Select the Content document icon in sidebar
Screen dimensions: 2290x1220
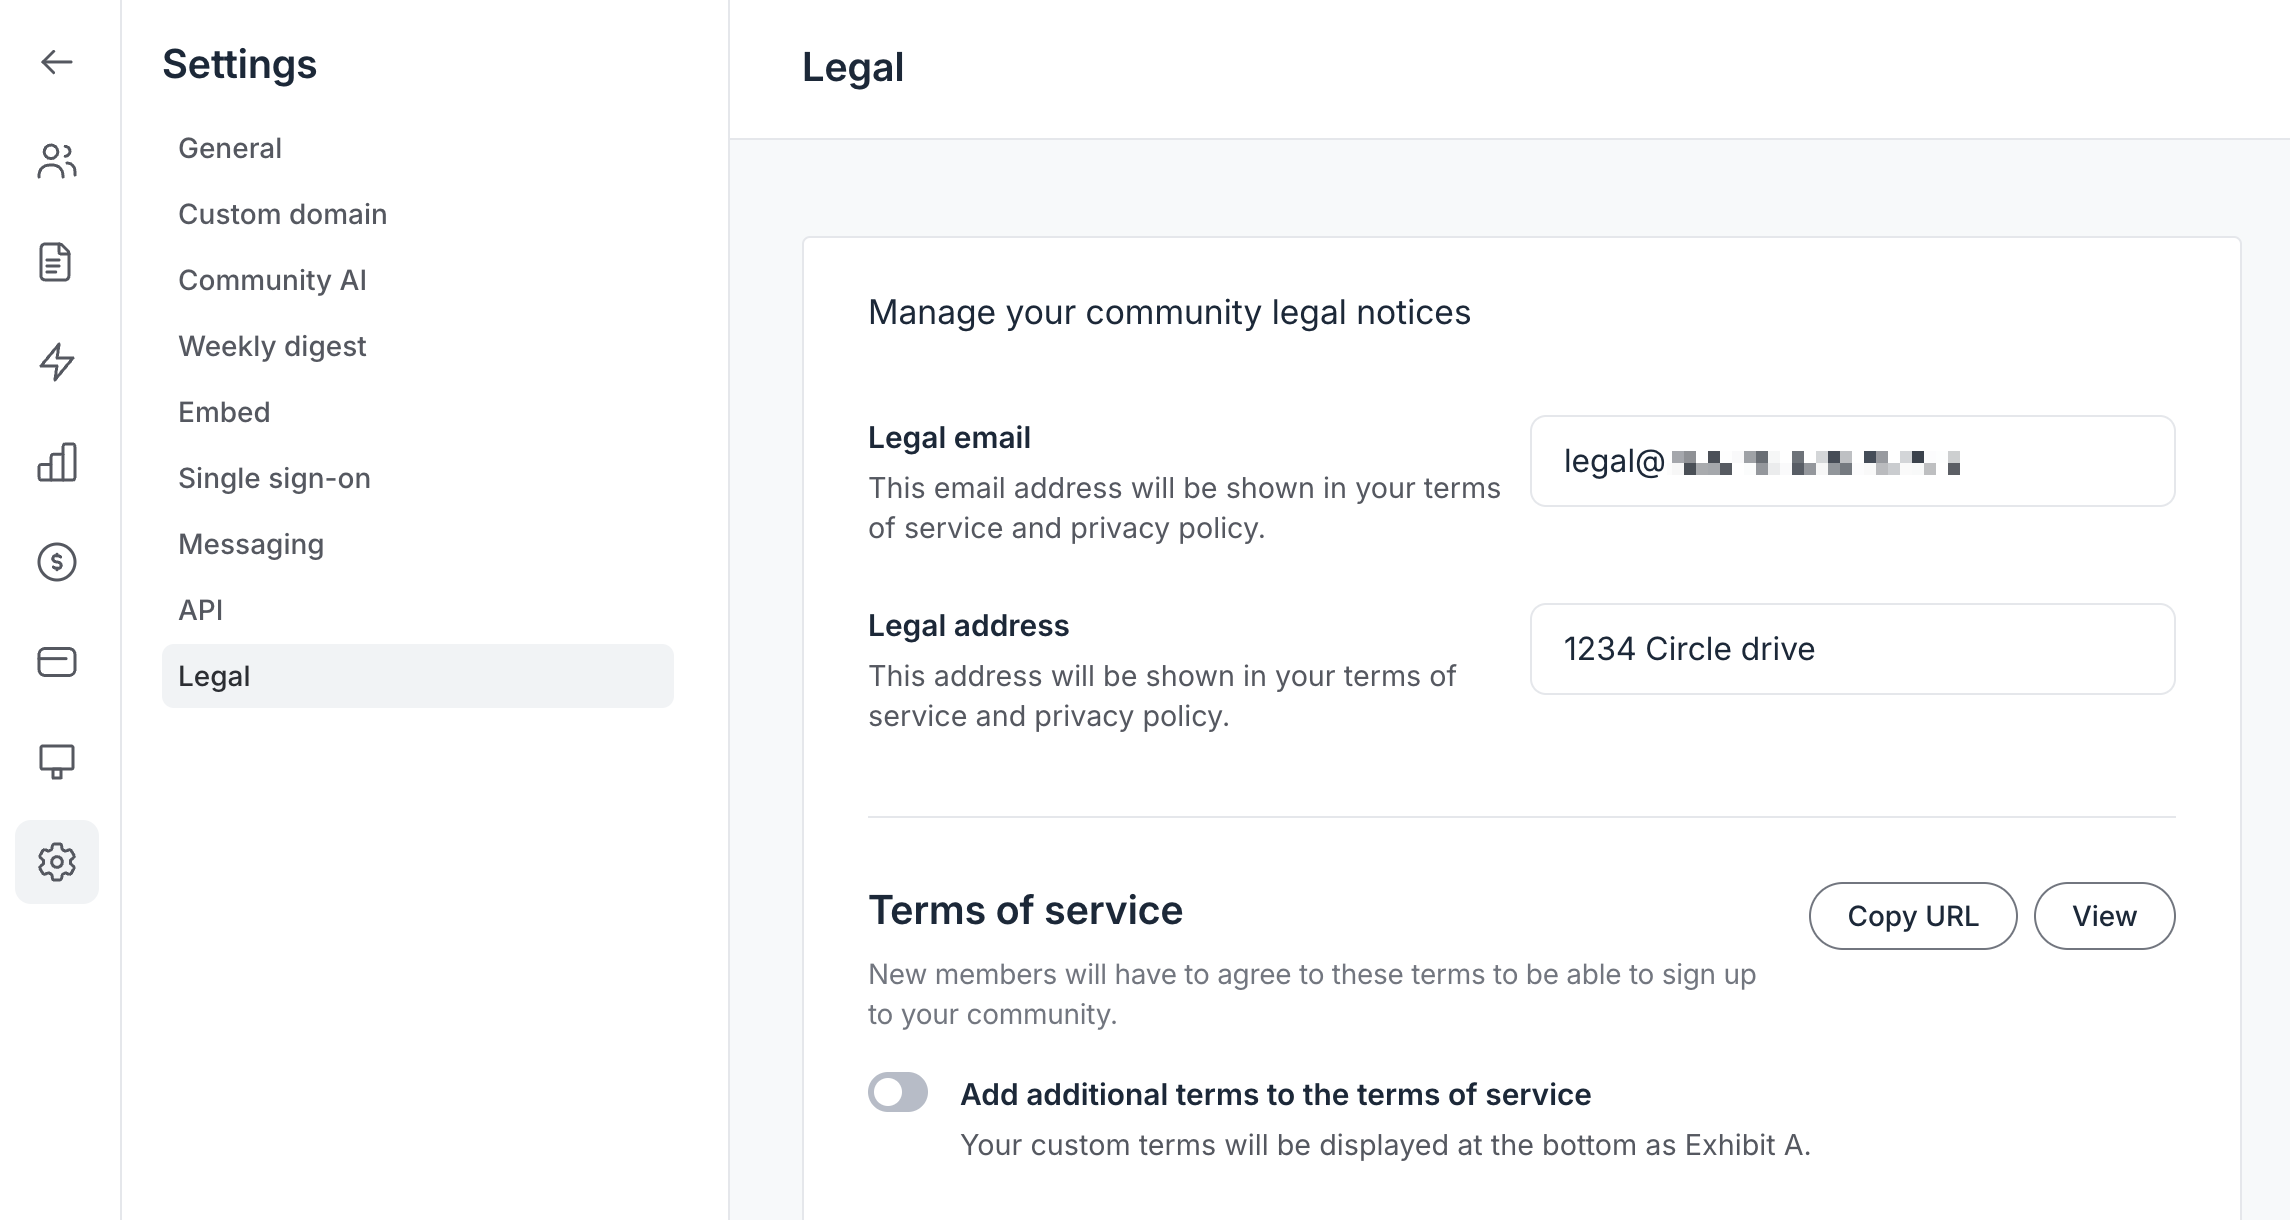click(x=57, y=262)
